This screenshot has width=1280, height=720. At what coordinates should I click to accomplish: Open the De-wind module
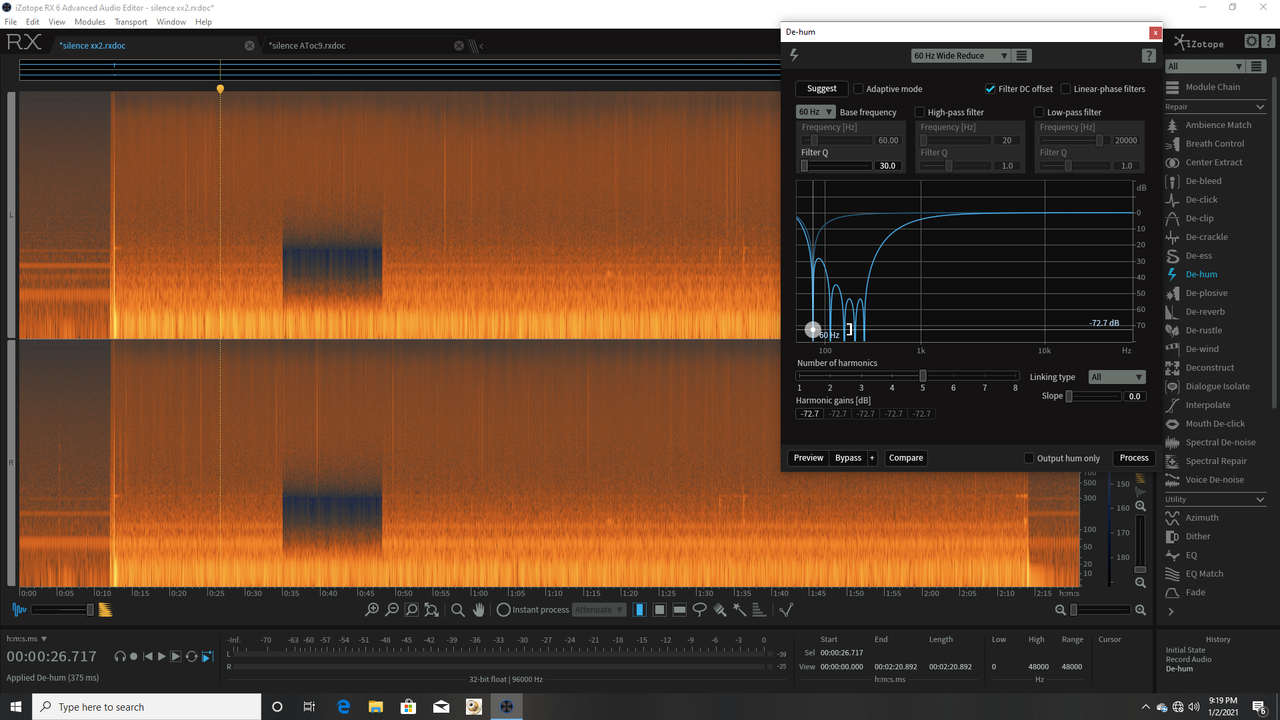click(x=1193, y=349)
